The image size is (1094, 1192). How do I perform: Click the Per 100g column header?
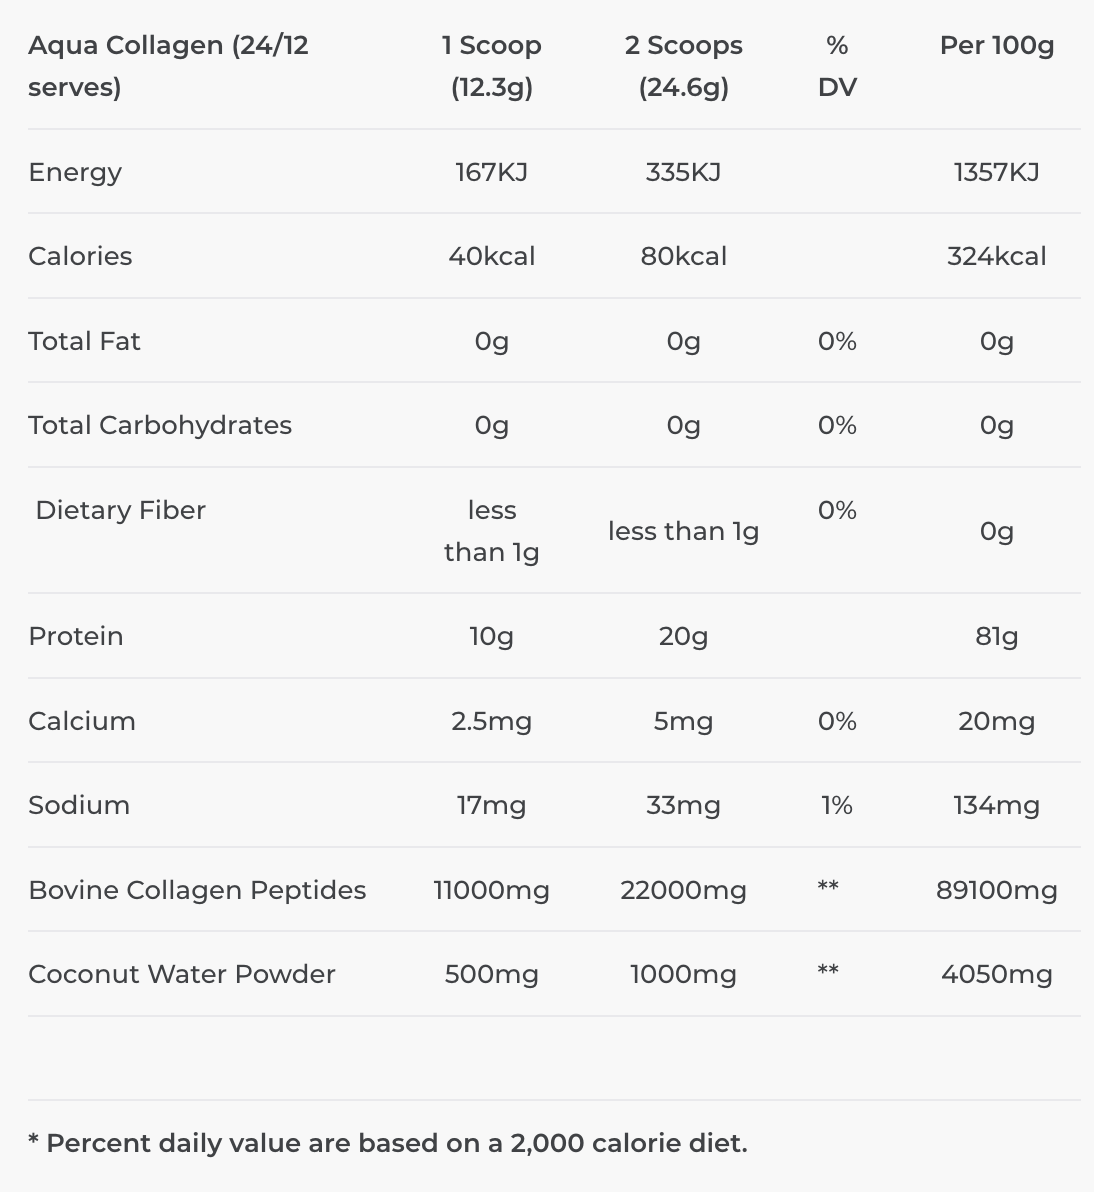point(997,46)
